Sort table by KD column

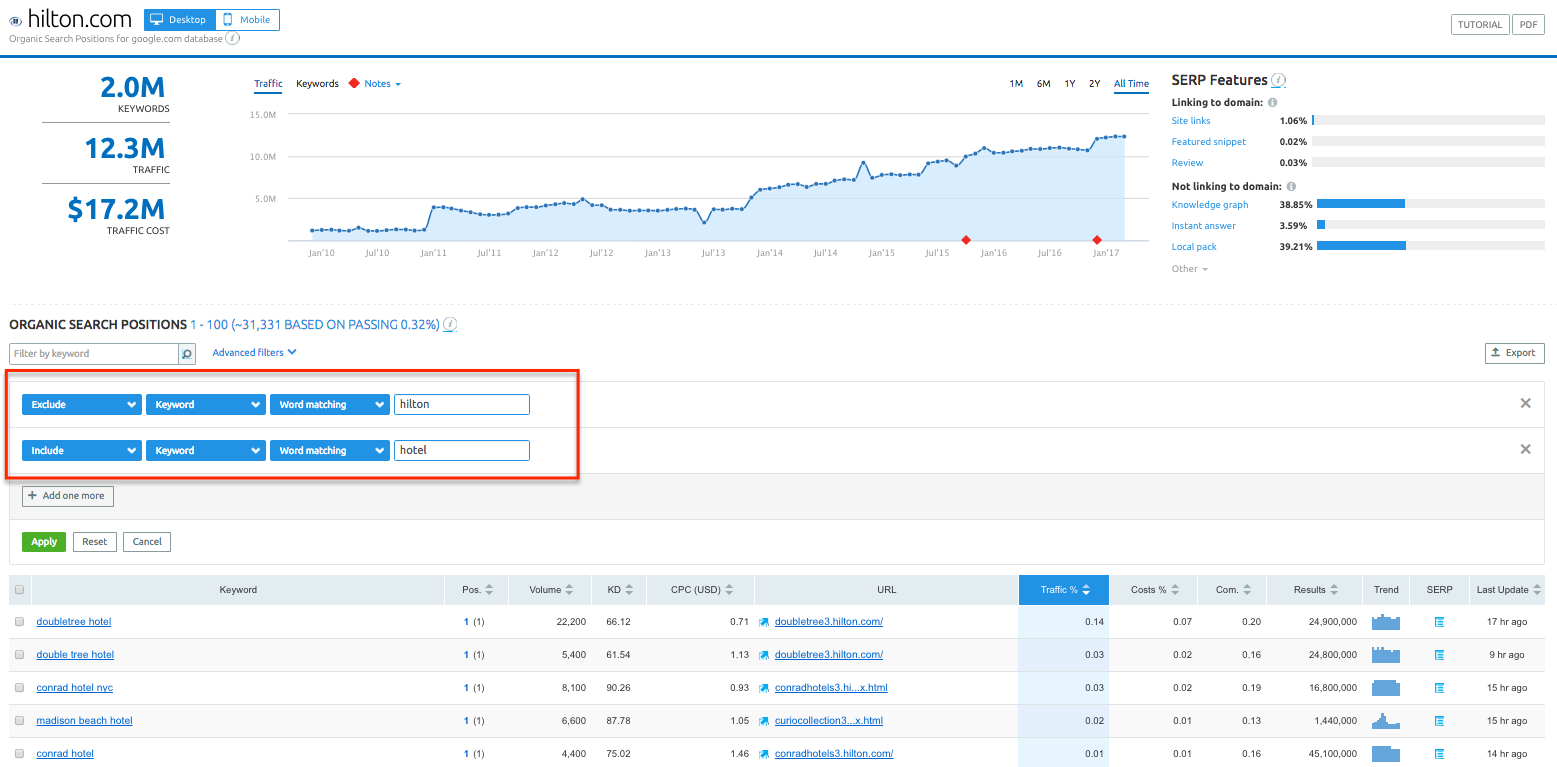point(619,590)
